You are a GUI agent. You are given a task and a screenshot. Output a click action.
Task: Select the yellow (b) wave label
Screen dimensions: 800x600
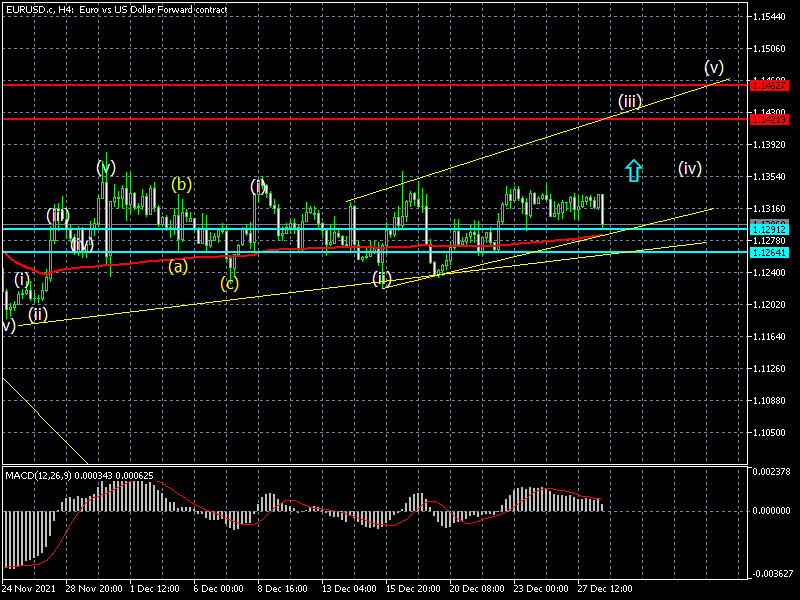pyautogui.click(x=182, y=184)
